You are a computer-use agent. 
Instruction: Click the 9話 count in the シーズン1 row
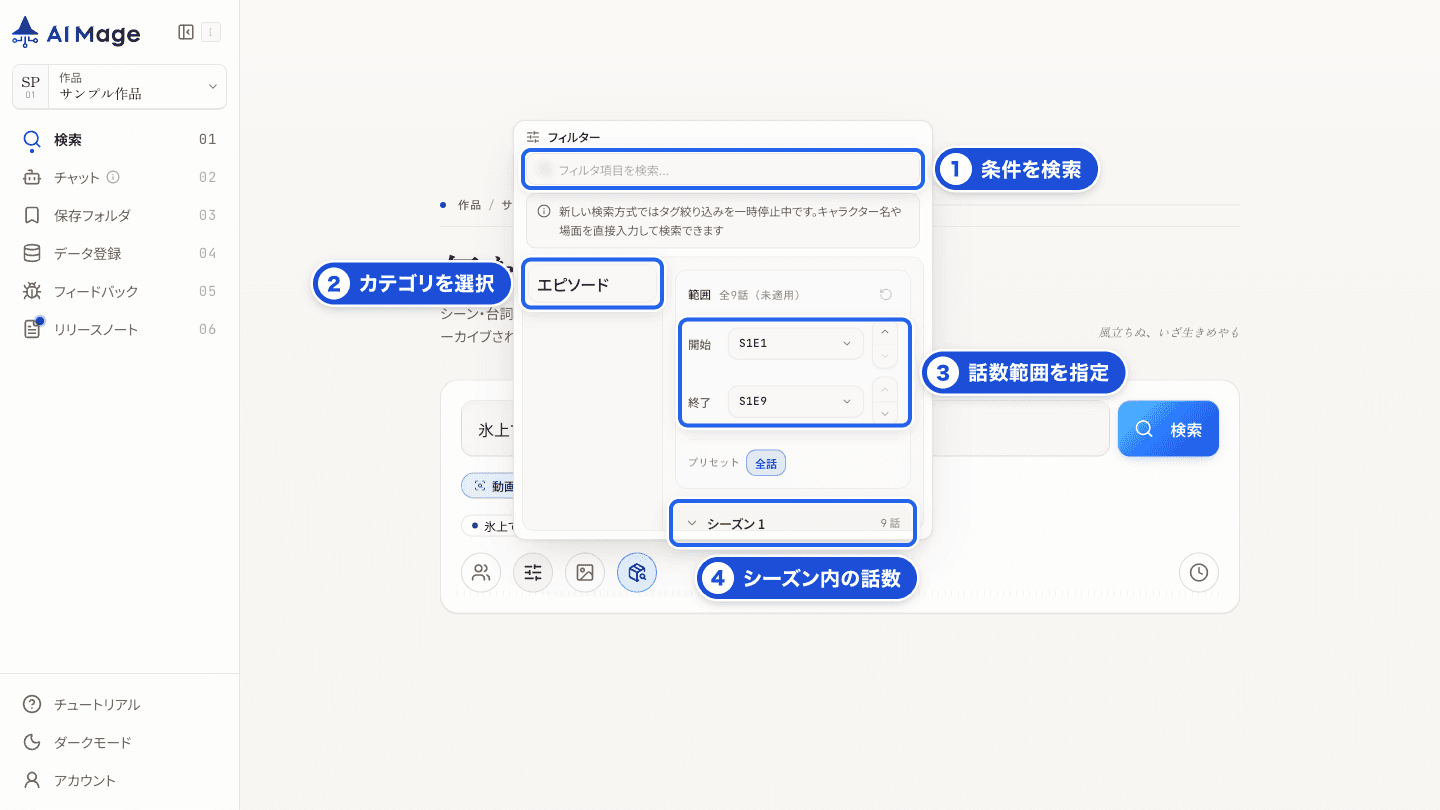[890, 523]
